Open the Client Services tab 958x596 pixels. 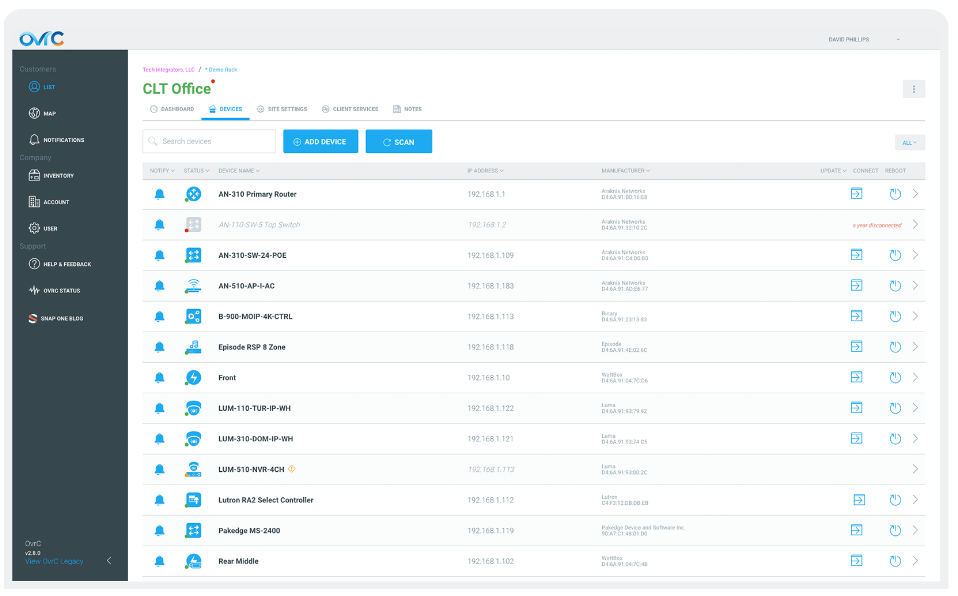[x=350, y=109]
